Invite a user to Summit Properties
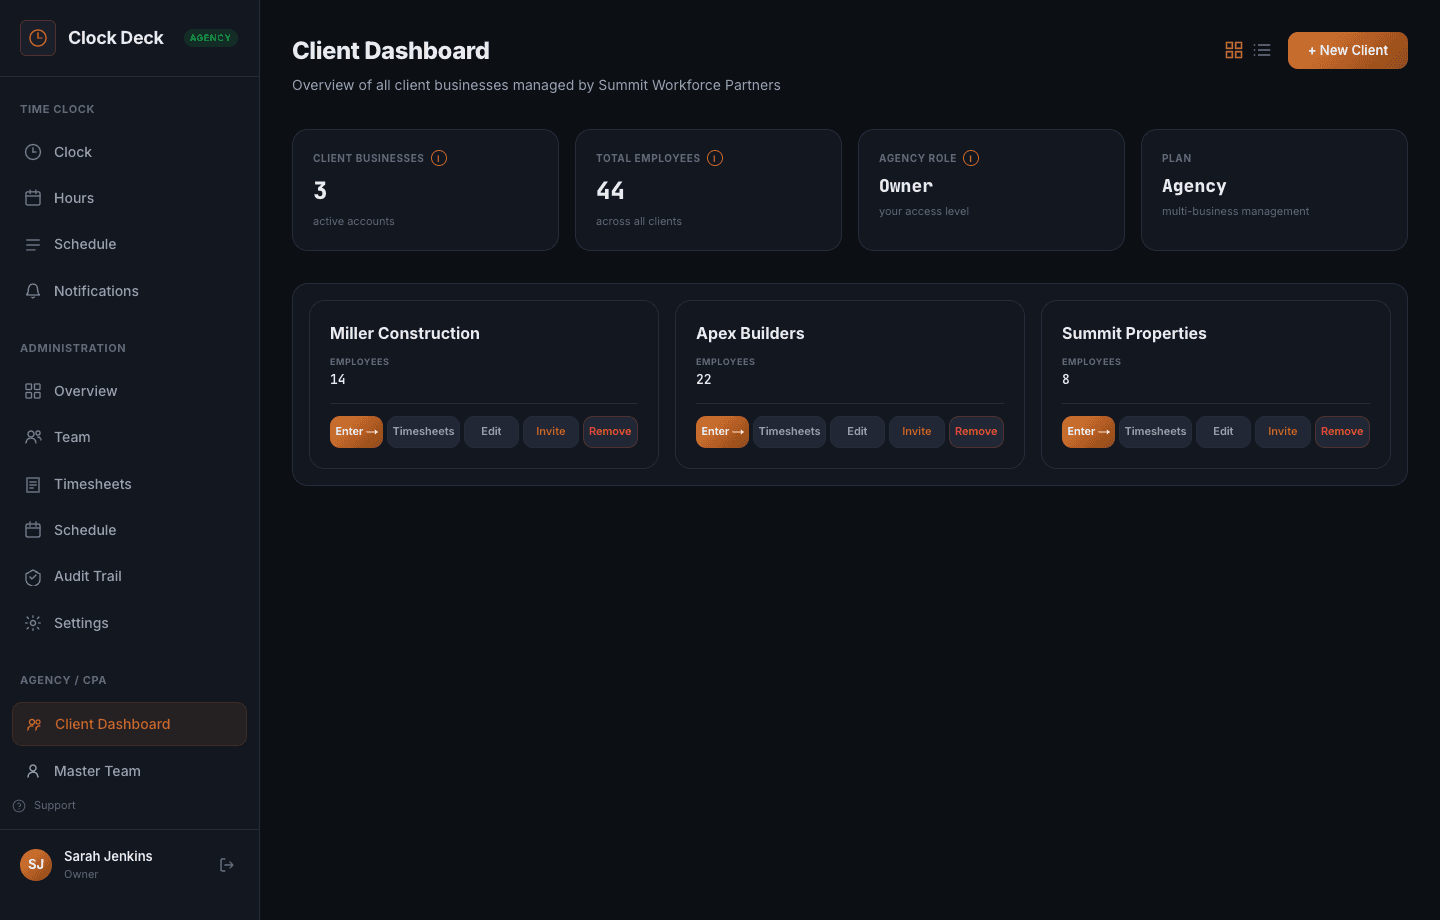 click(x=1283, y=432)
